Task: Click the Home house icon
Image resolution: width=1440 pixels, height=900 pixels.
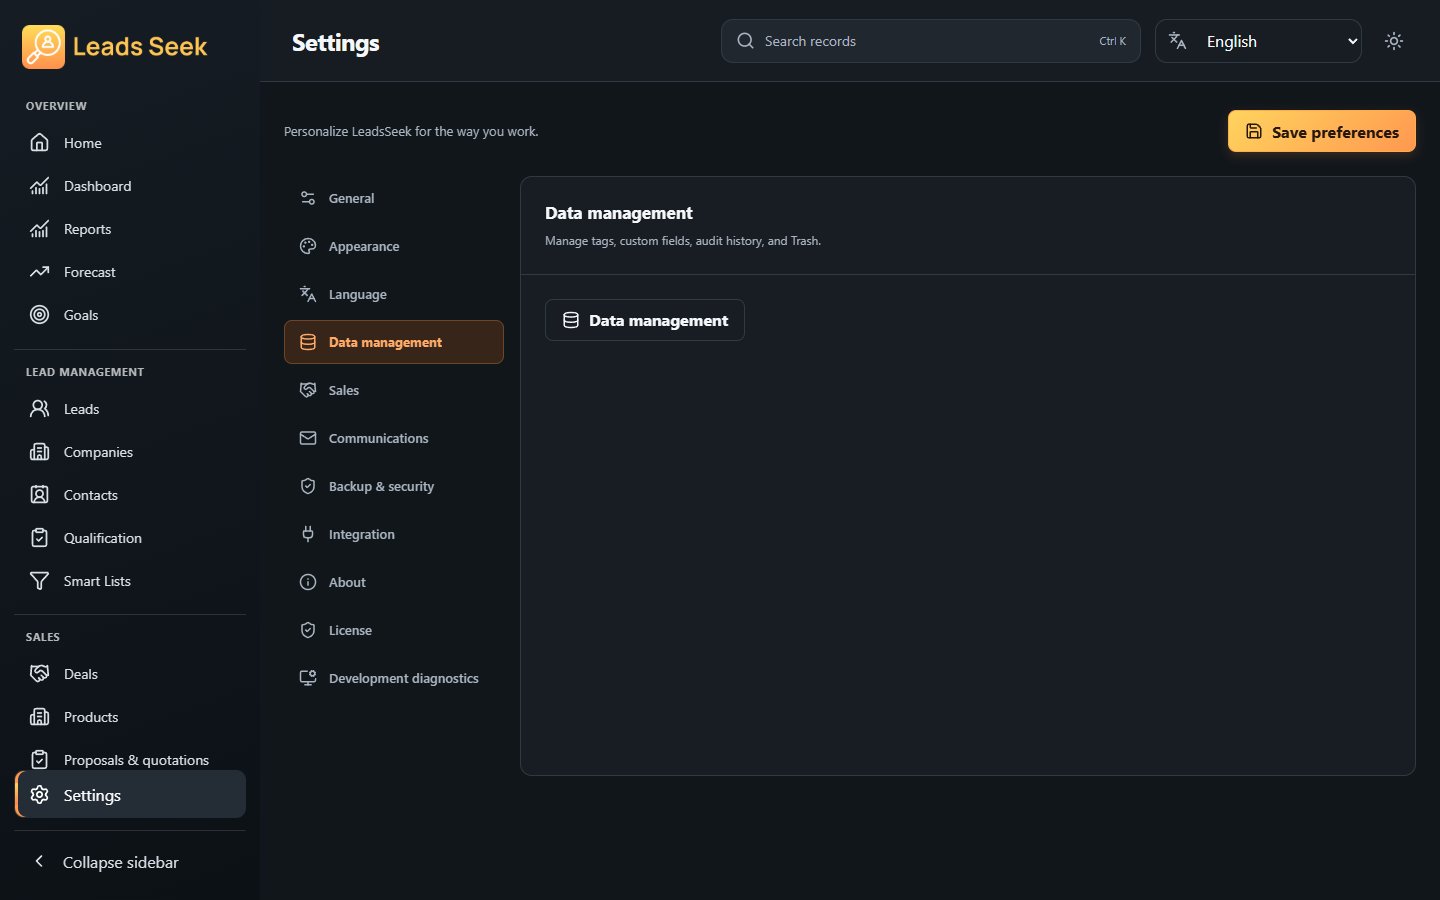Action: coord(39,143)
